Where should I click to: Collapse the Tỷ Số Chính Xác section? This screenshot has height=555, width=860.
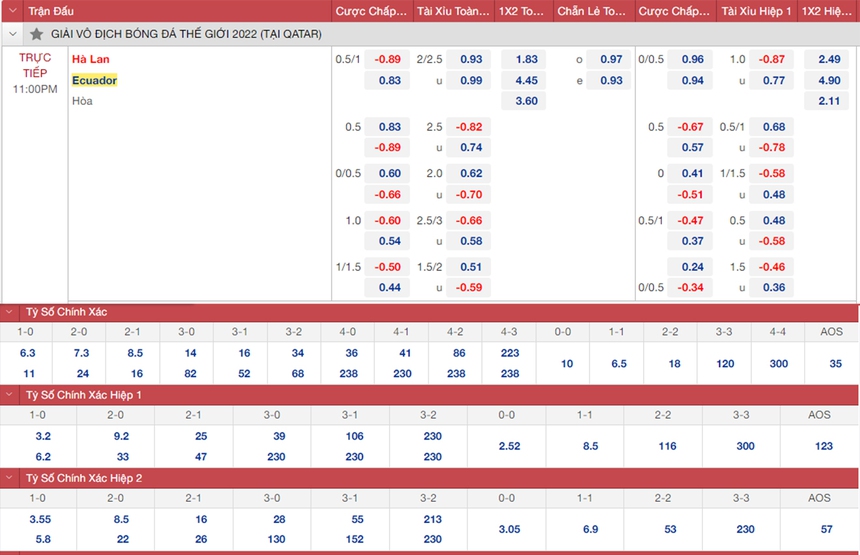12,312
